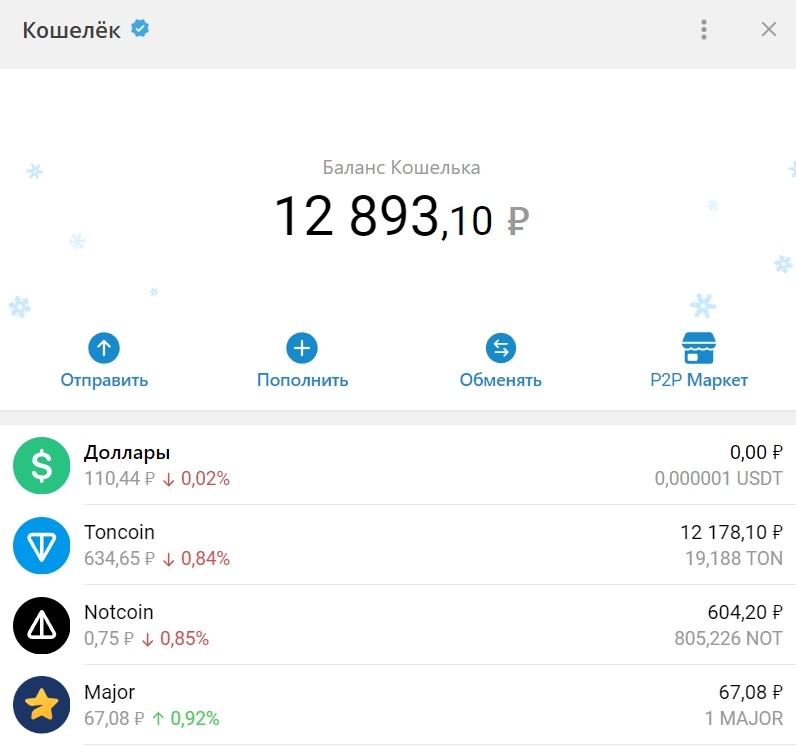This screenshot has width=796, height=747.
Task: Click the verified badge next to Кошелёк
Action: (x=140, y=28)
